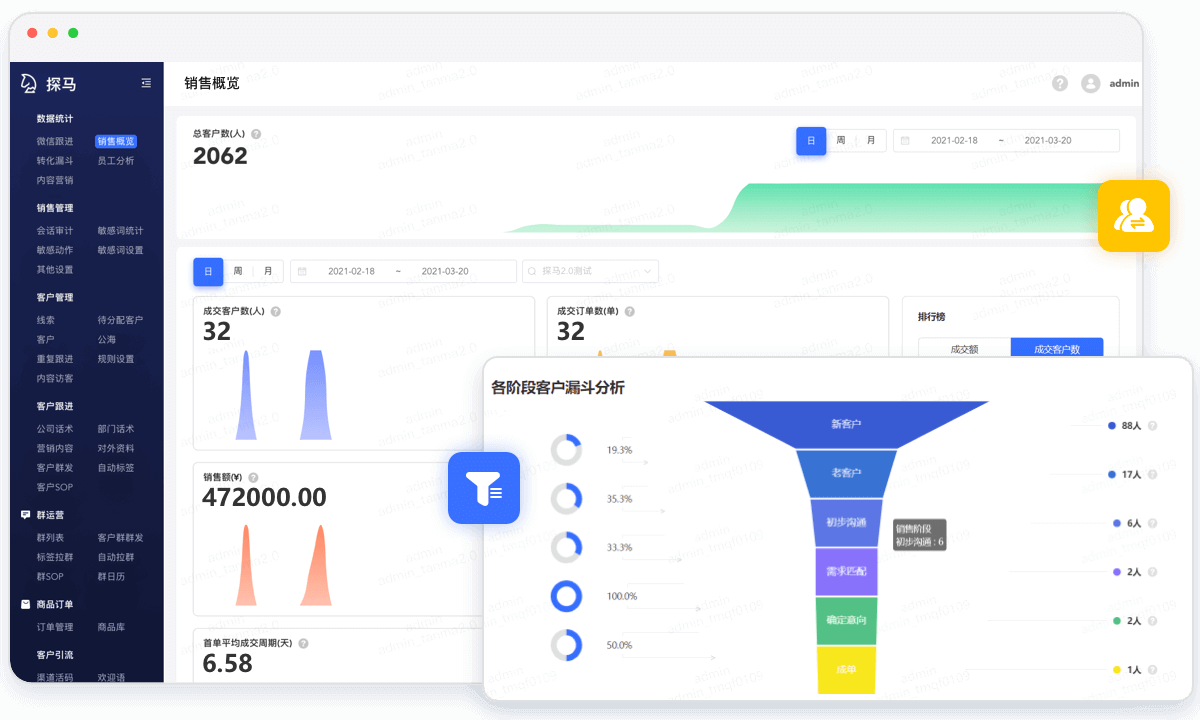The image size is (1200, 720).
Task: Open 客户SOP in the sidebar
Action: pyautogui.click(x=55, y=487)
